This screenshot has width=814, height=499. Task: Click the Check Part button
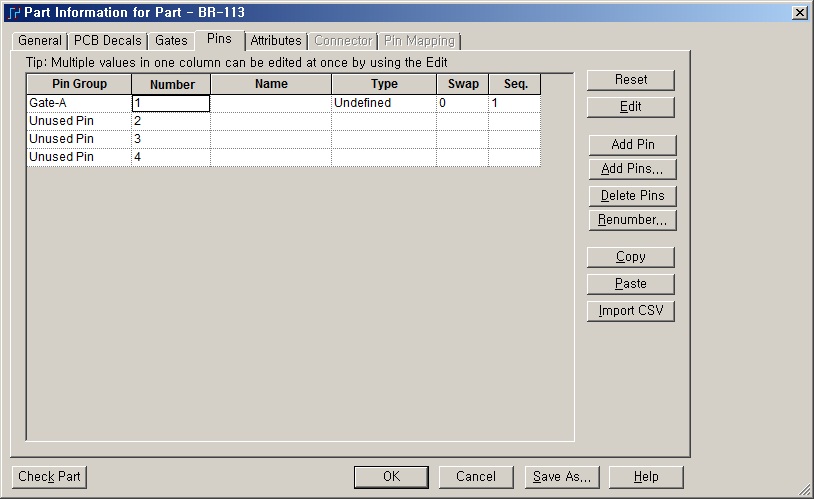pyautogui.click(x=49, y=477)
